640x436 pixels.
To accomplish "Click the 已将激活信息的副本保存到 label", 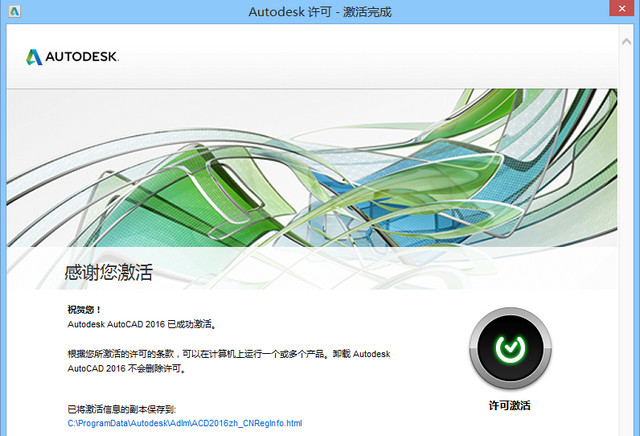I will 122,409.
